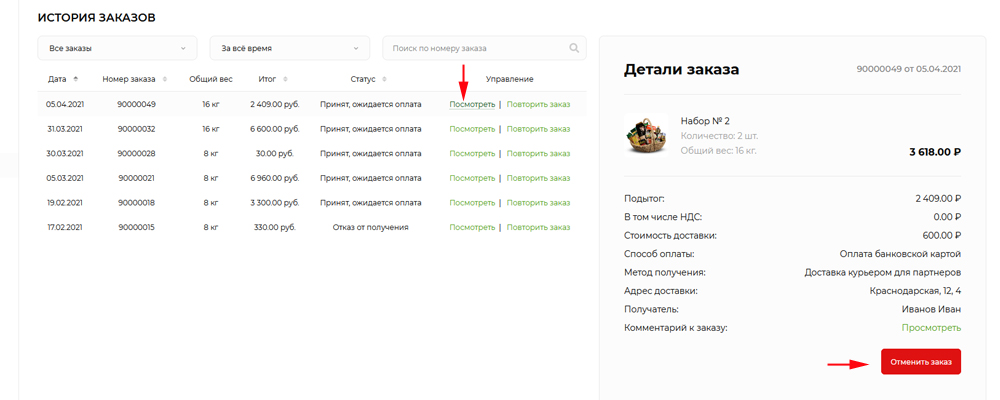Viewport: 1000px width, 400px height.
Task: View the declined order 90000015
Action: [472, 227]
